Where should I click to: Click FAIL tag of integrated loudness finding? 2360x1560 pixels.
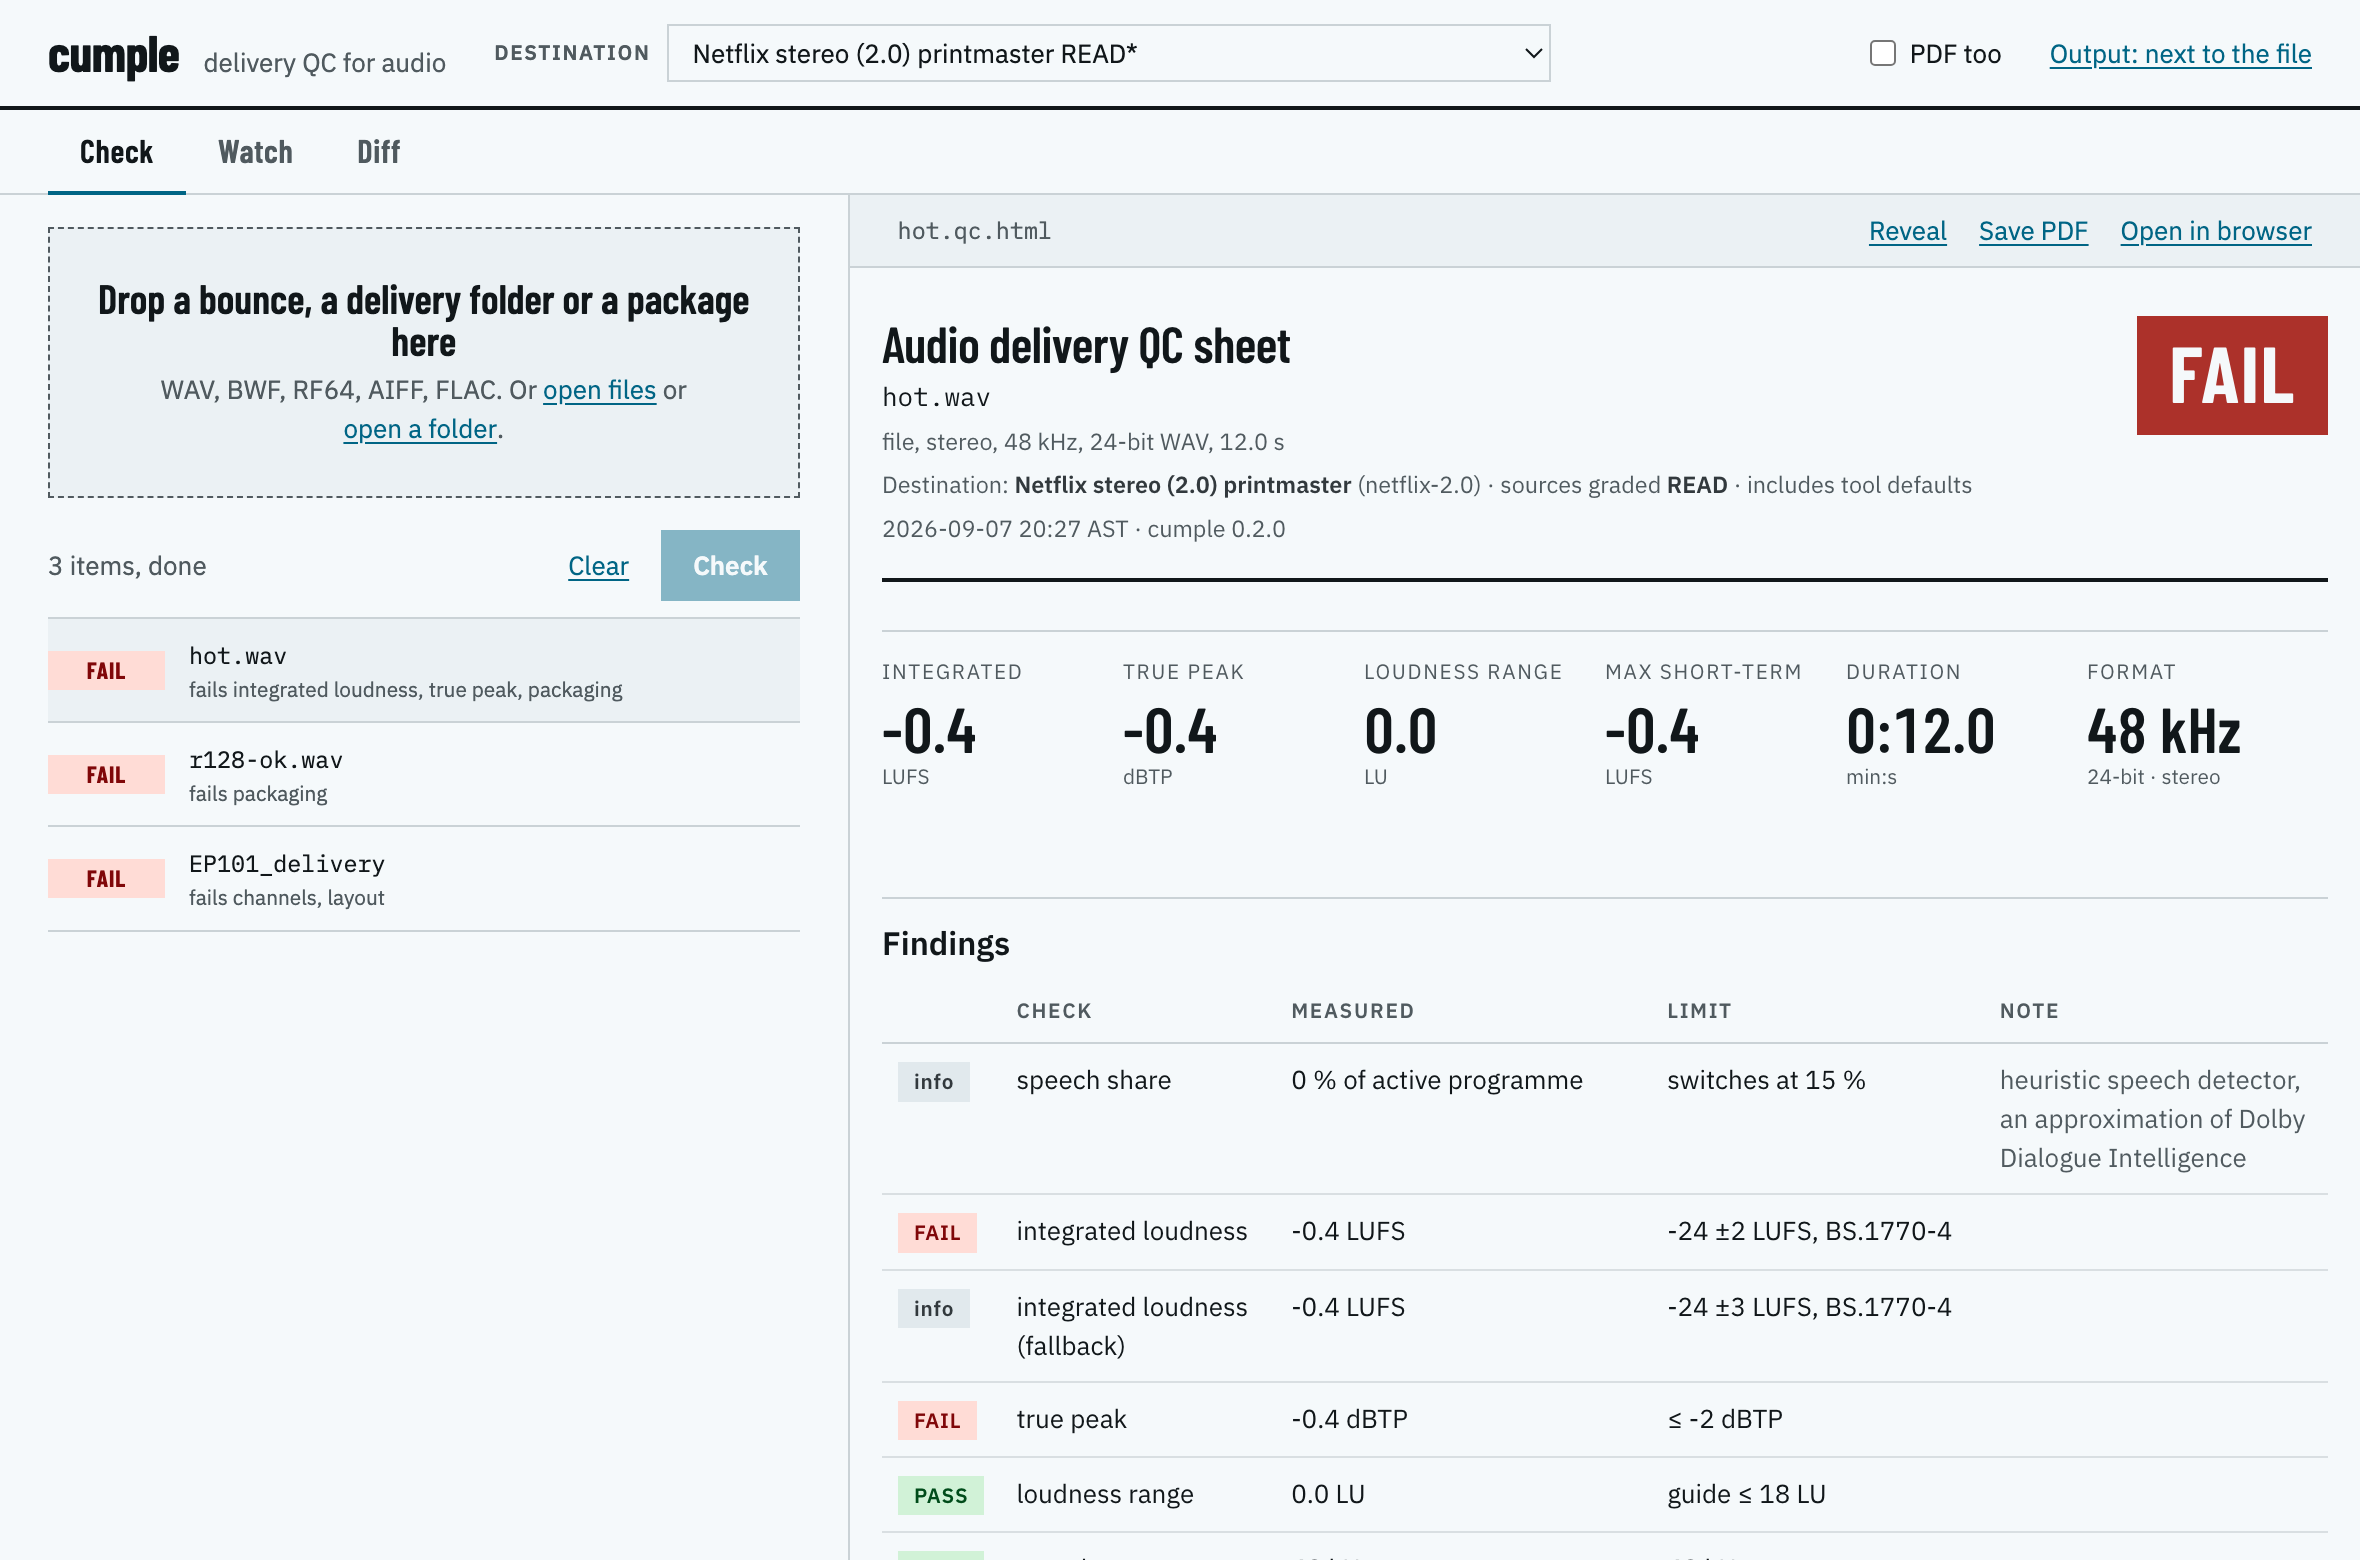pyautogui.click(x=937, y=1232)
